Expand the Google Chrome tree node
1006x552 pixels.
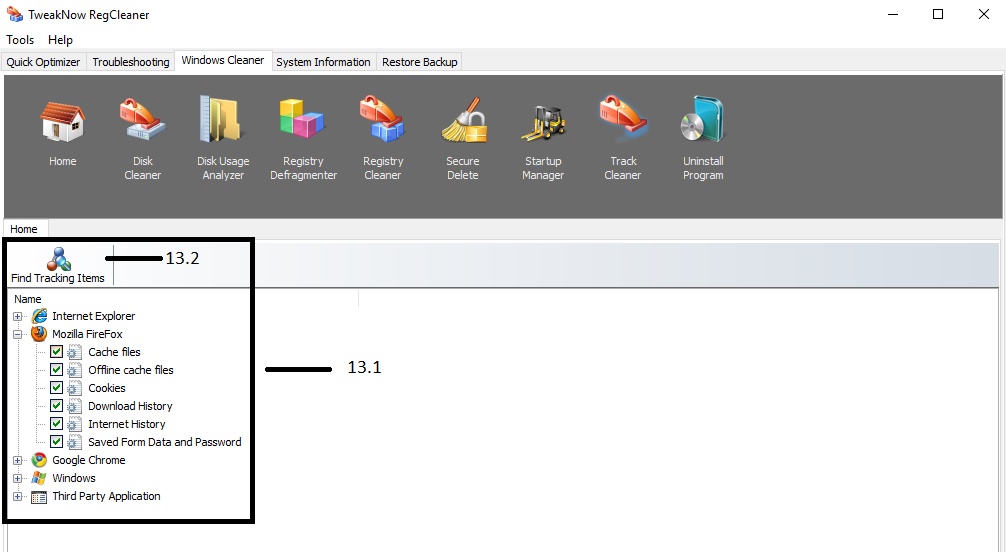[18, 460]
